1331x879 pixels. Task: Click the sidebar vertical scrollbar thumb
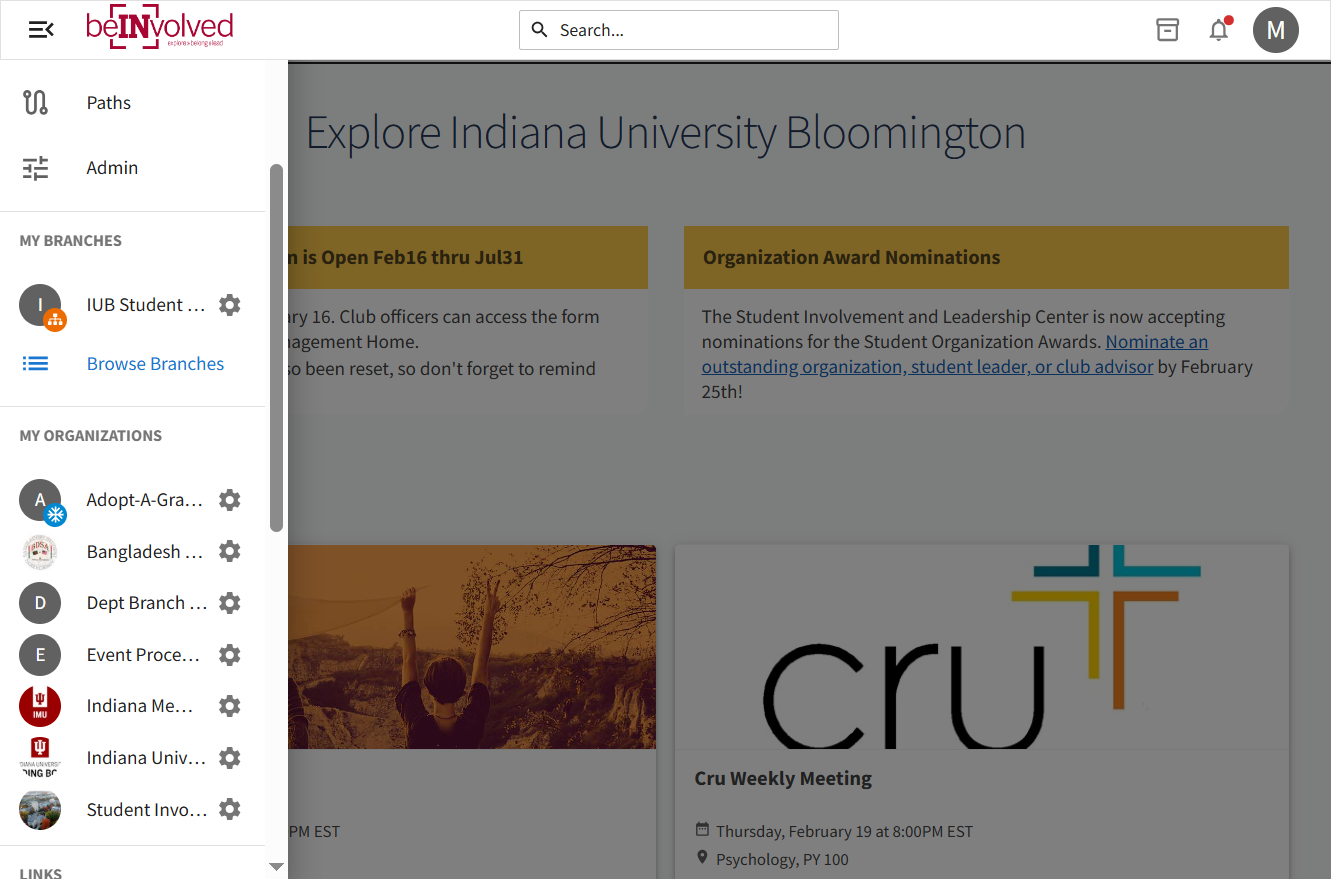[277, 348]
